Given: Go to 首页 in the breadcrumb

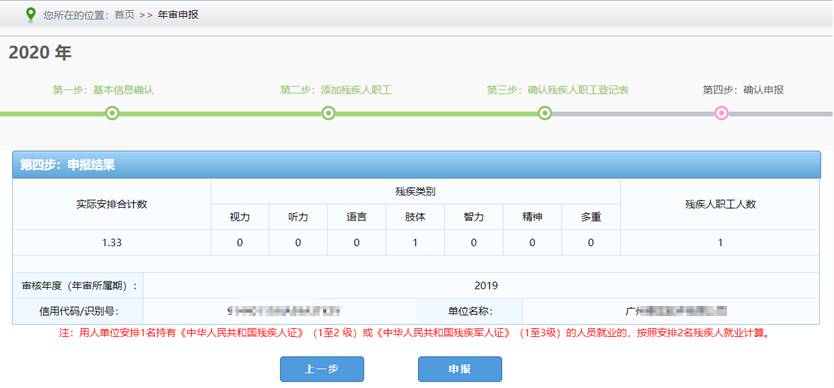Looking at the screenshot, I should coord(124,15).
